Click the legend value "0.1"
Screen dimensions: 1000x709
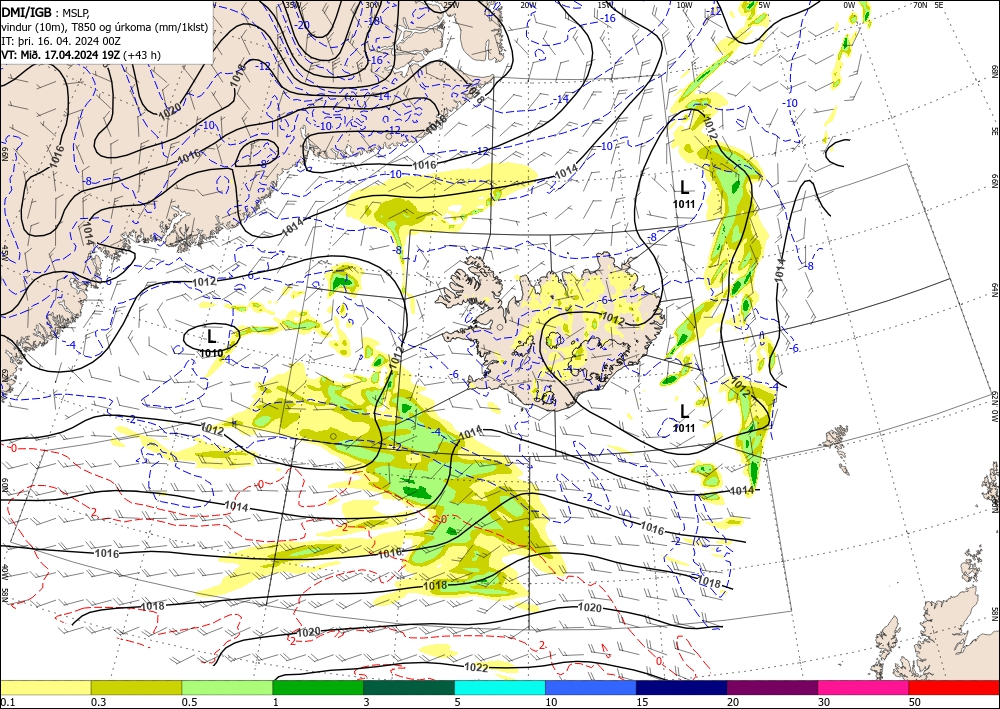6,702
